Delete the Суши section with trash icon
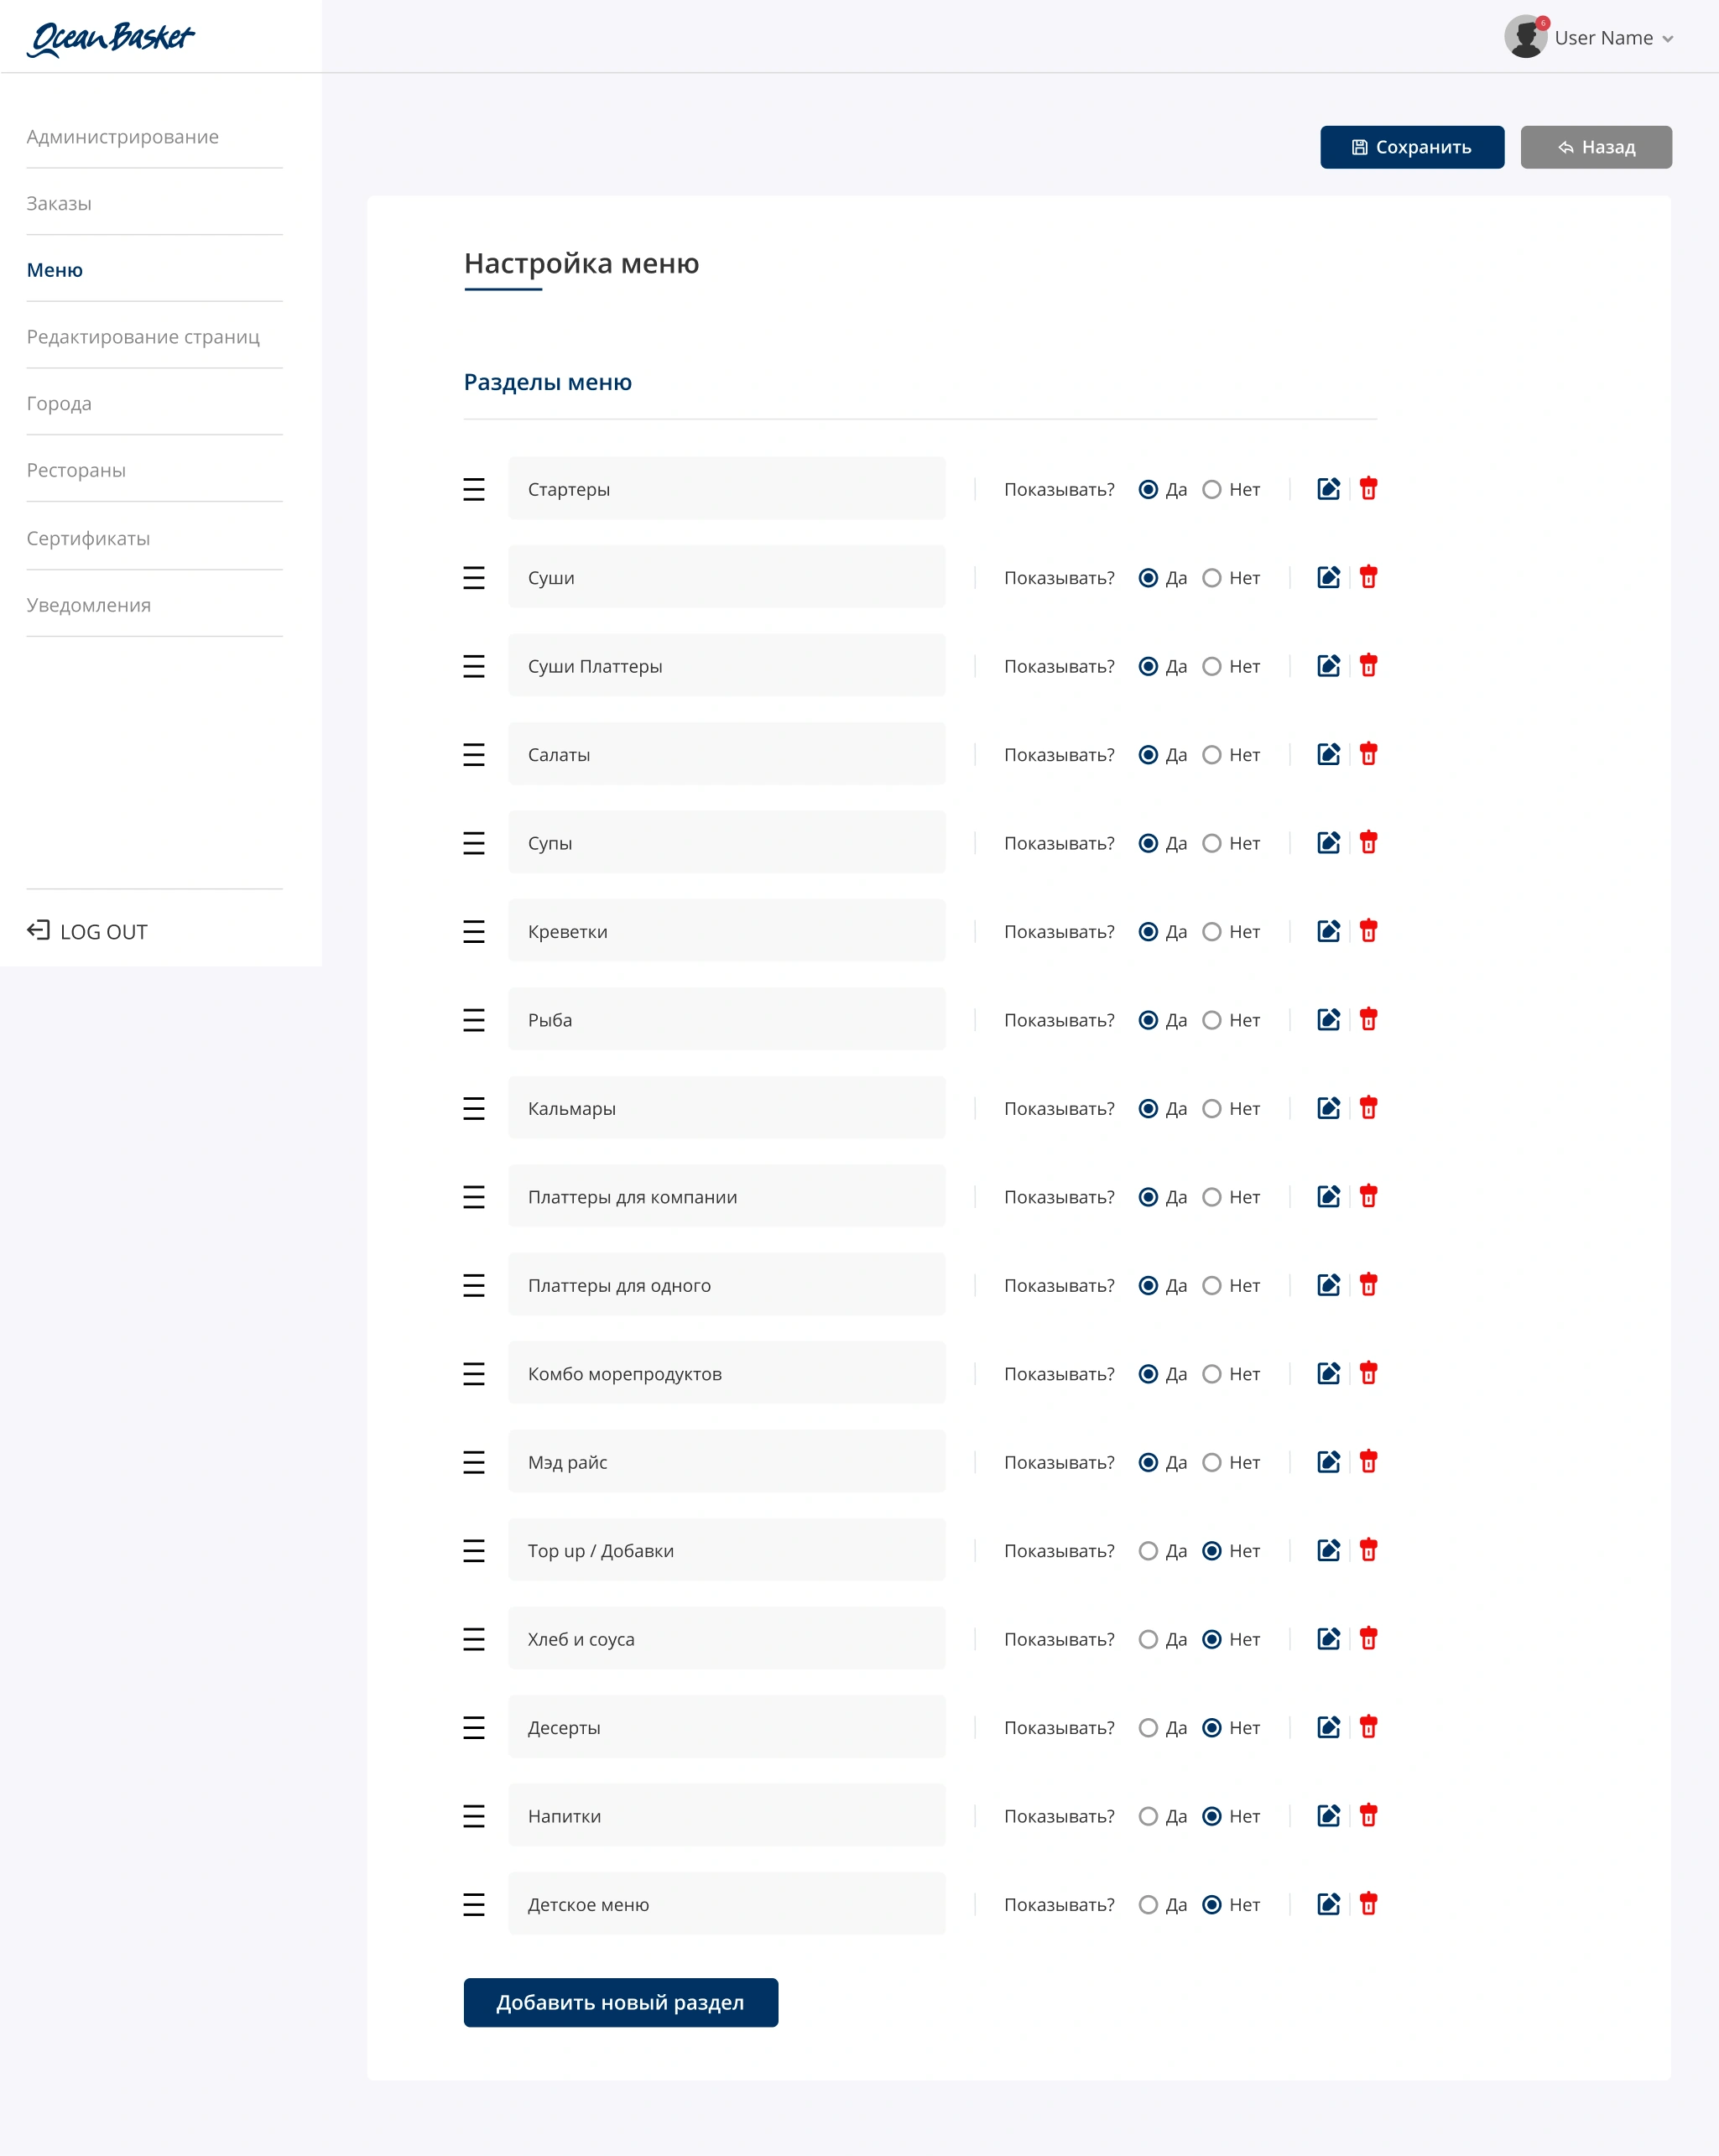The height and width of the screenshot is (2156, 1719). point(1368,577)
